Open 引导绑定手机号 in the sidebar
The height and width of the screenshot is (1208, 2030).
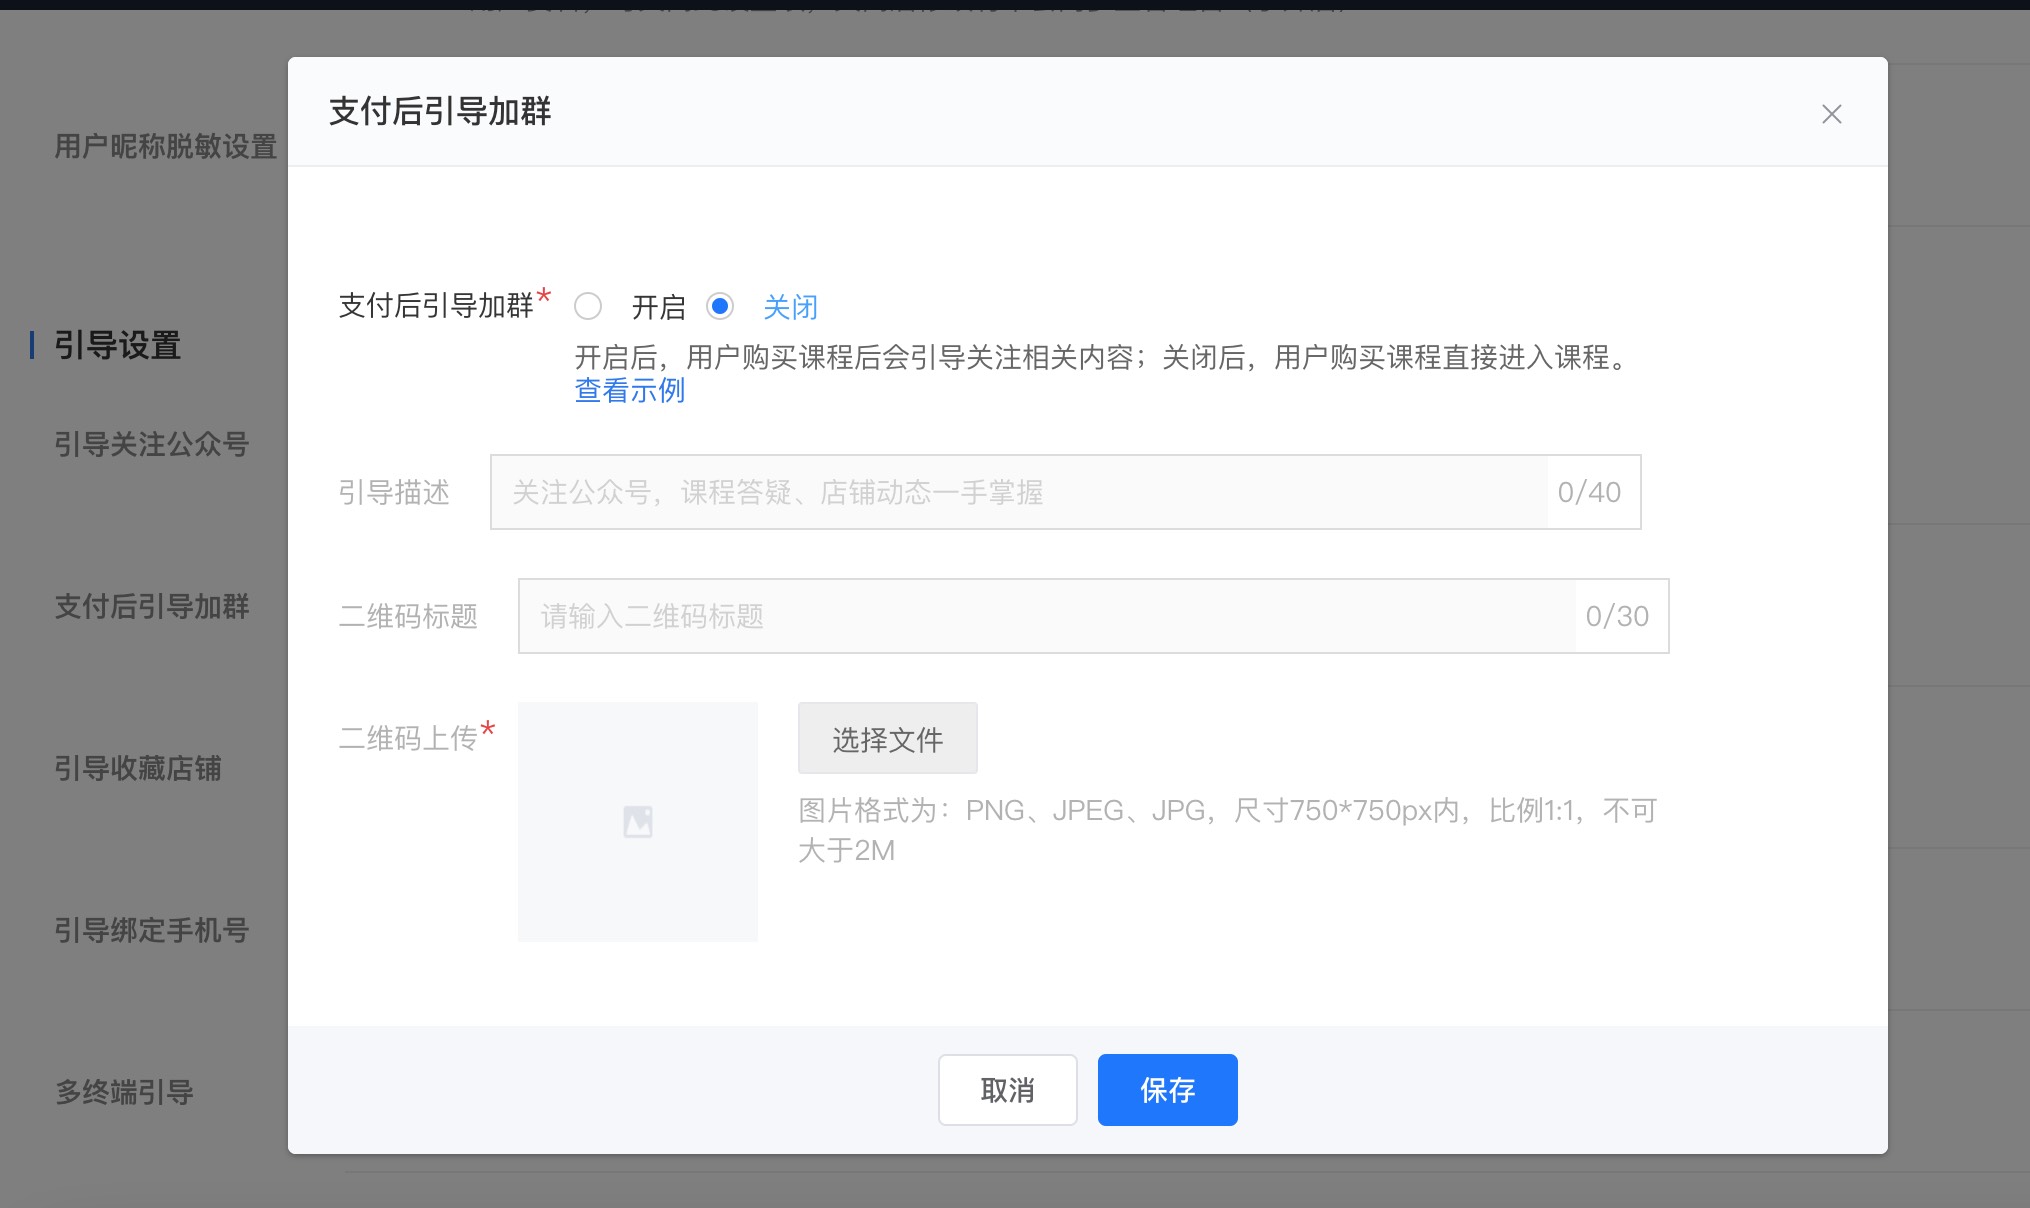pos(152,930)
